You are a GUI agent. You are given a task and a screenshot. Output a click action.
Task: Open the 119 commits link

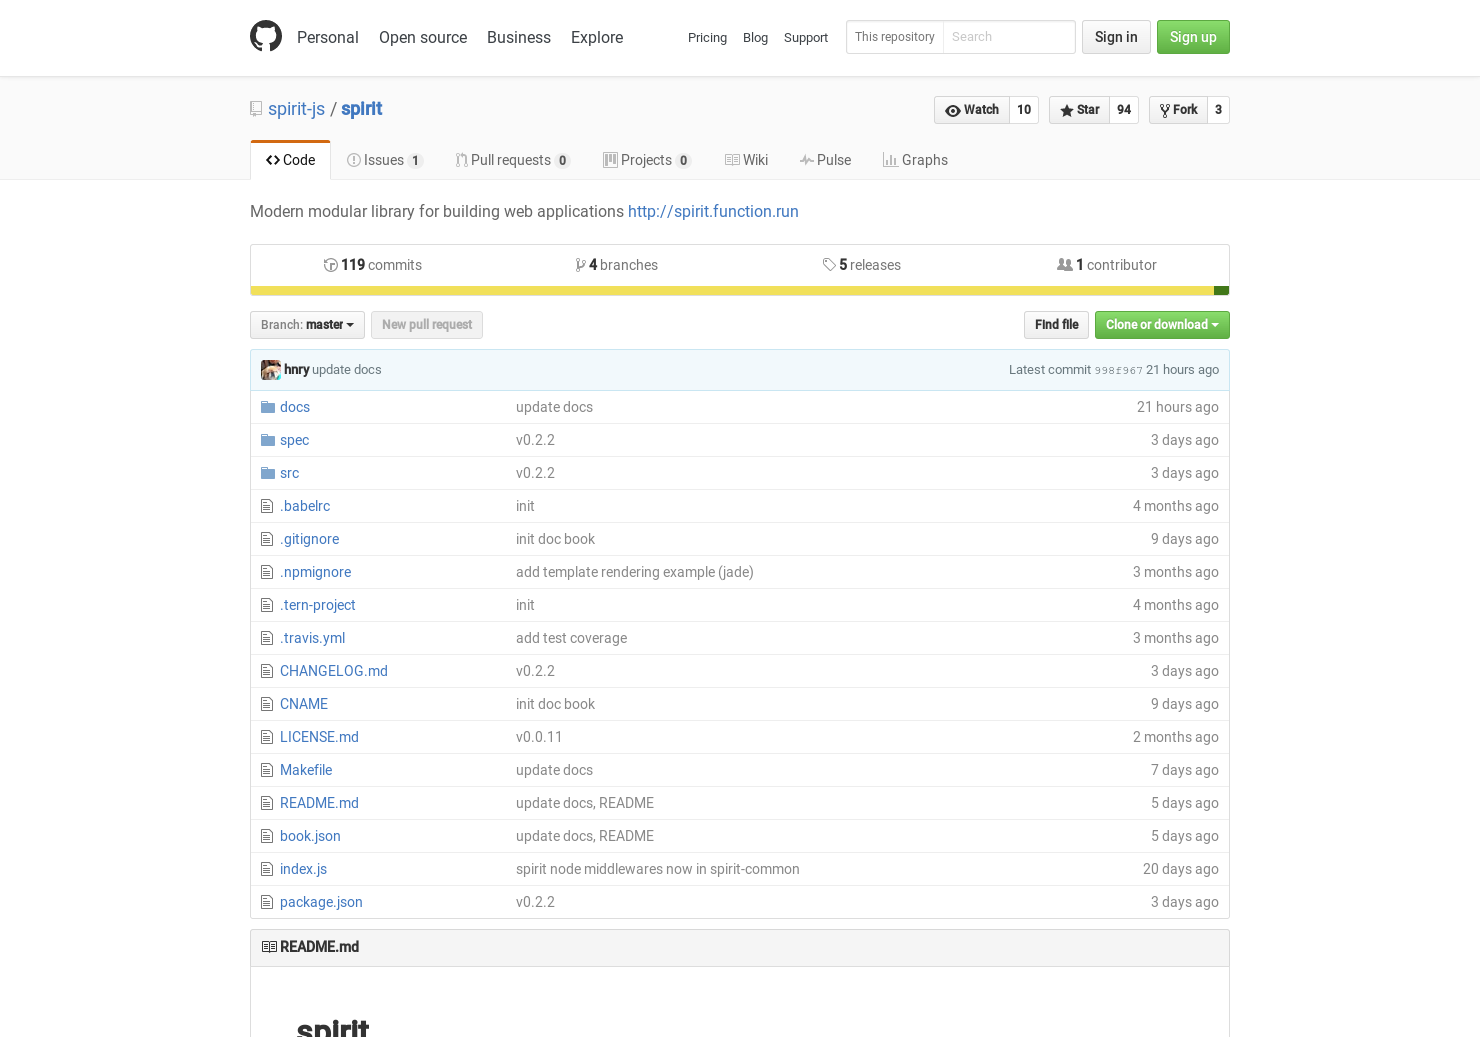click(x=373, y=265)
